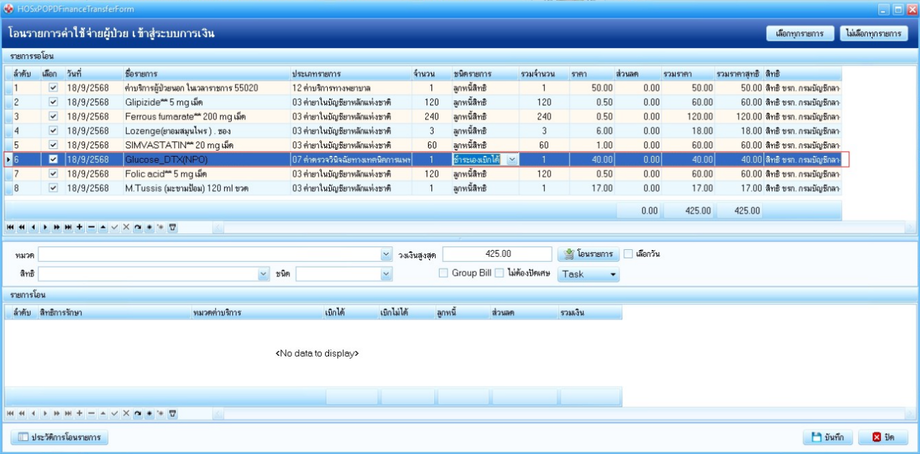Click the โอนรายการ transfer button

point(588,254)
